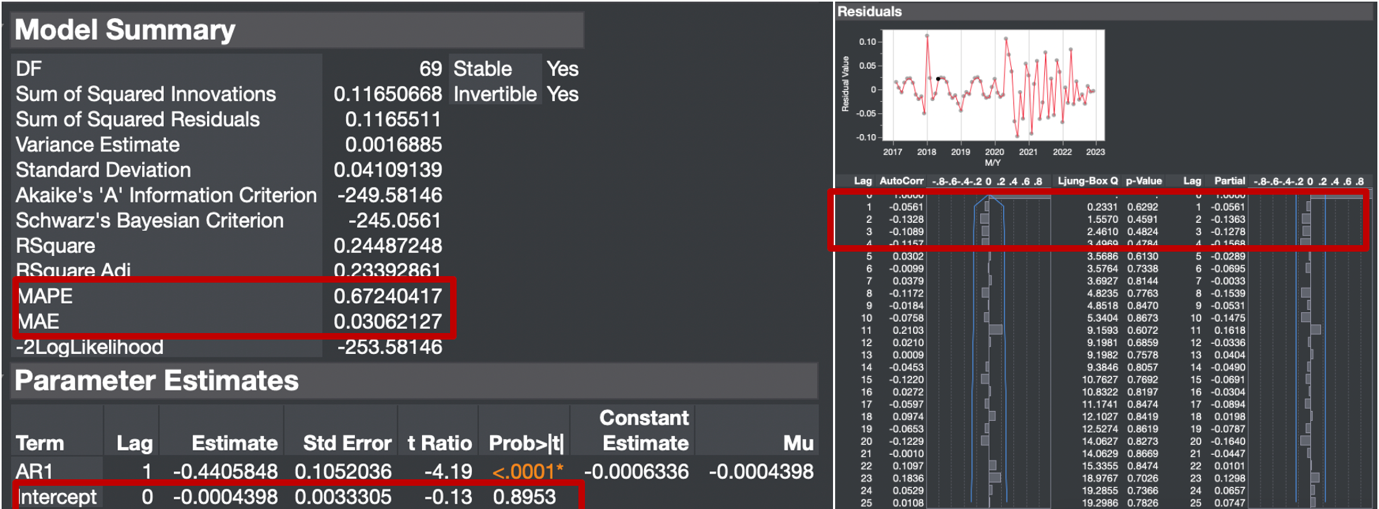Click the orange <.0001* p-value

pyautogui.click(x=524, y=471)
